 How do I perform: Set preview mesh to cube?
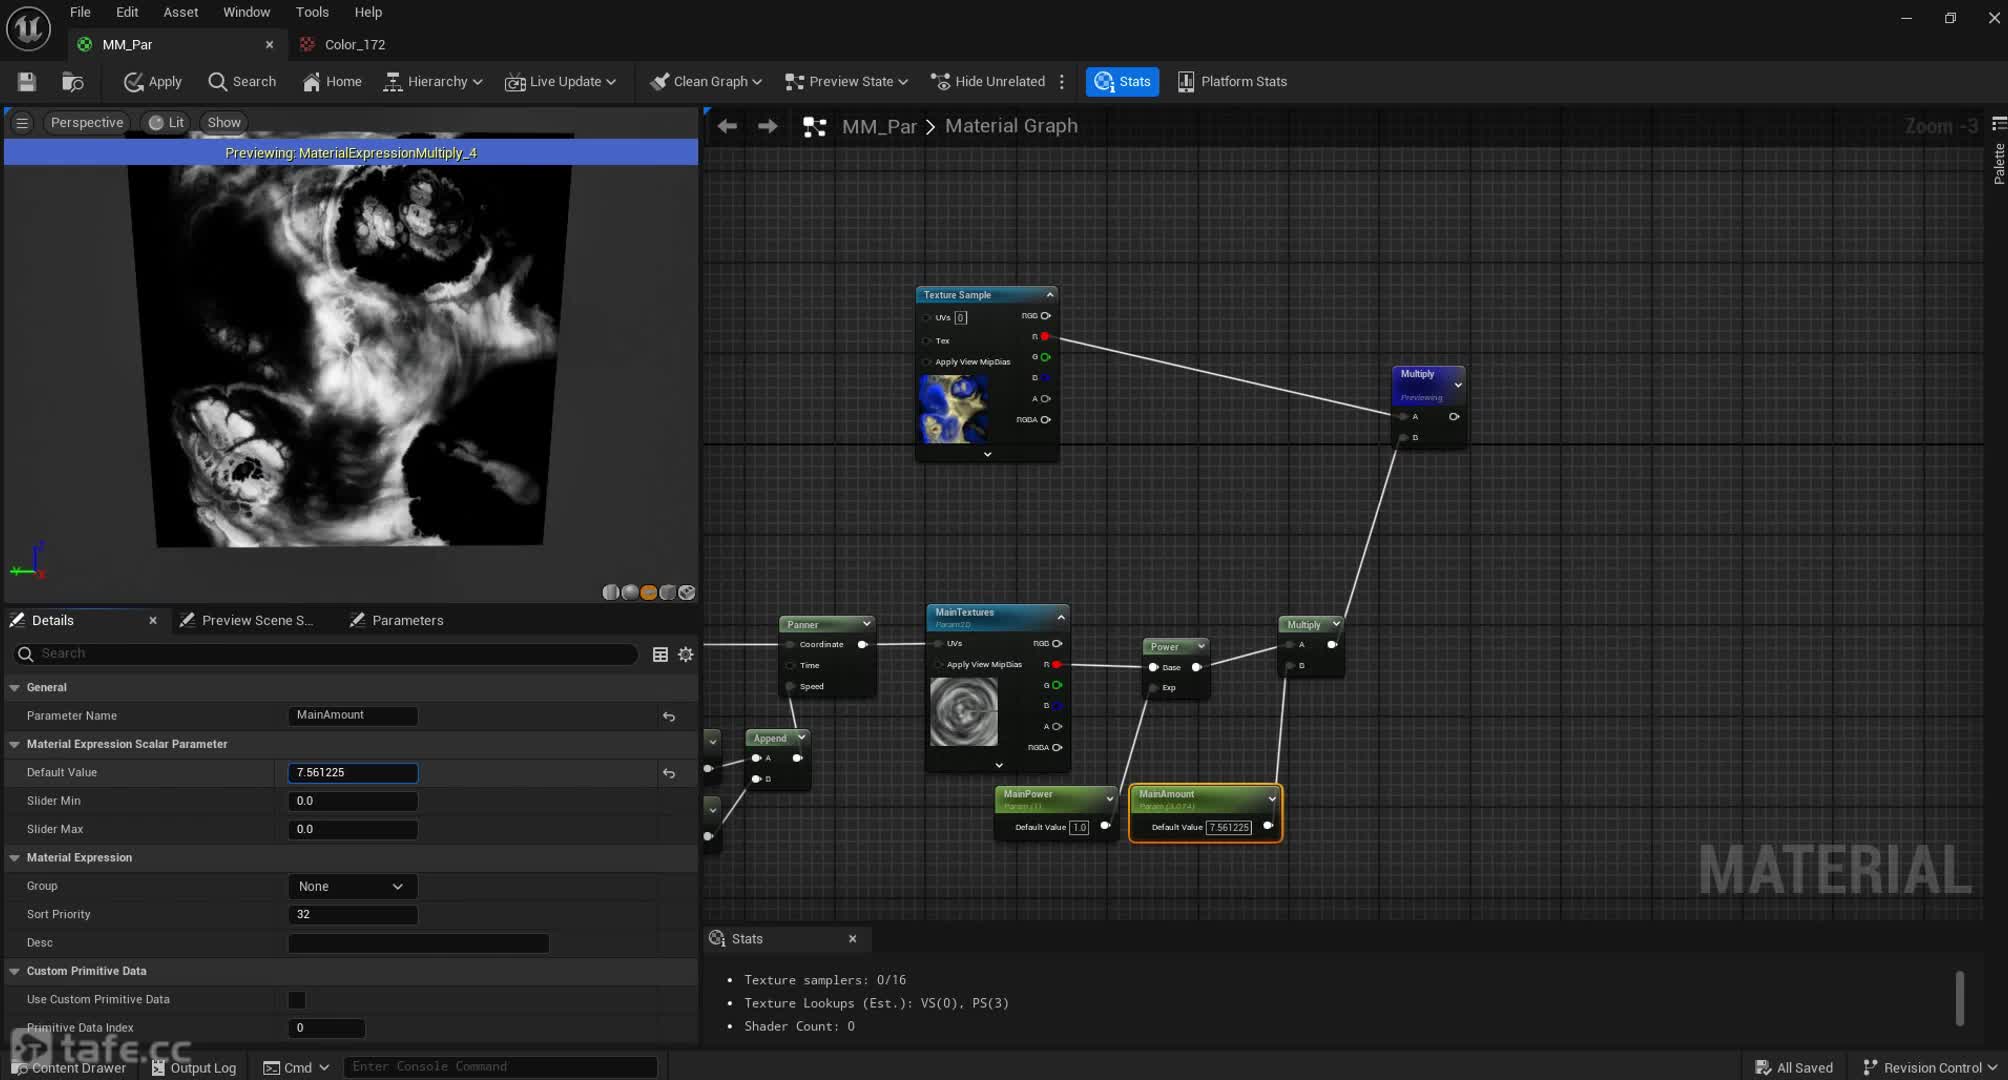point(668,592)
